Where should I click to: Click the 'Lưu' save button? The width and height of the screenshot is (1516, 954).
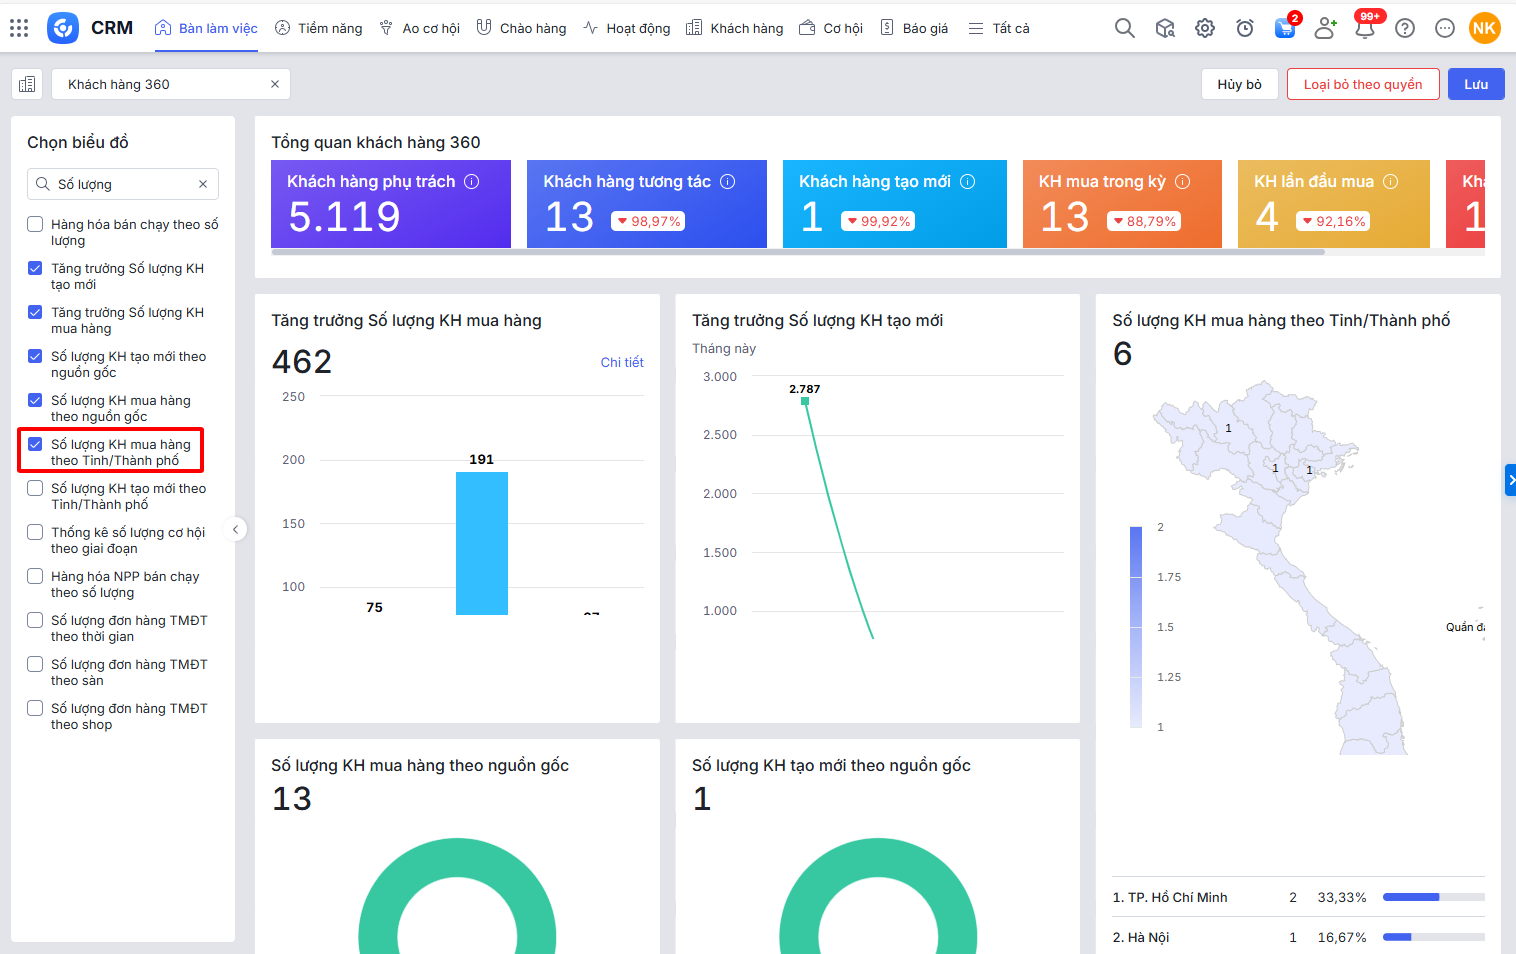(1476, 84)
